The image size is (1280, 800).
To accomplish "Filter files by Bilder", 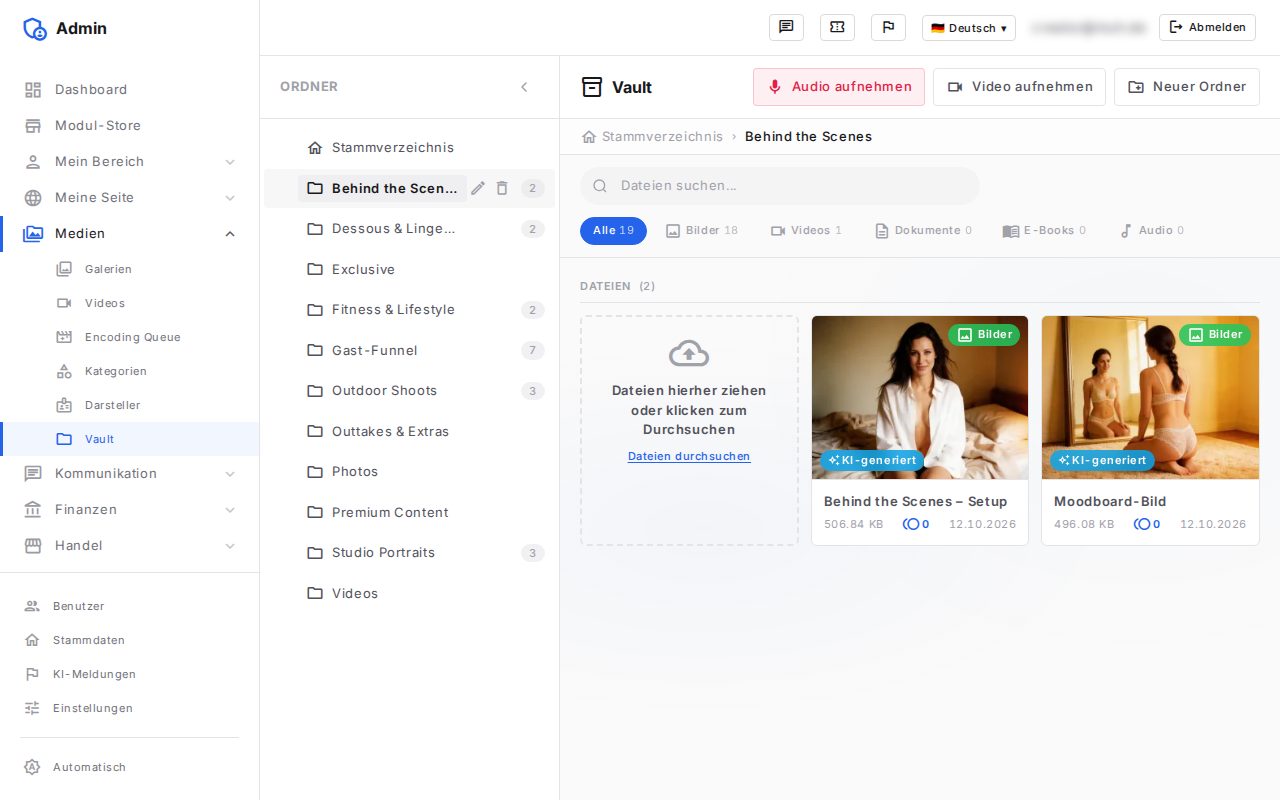I will tap(702, 231).
